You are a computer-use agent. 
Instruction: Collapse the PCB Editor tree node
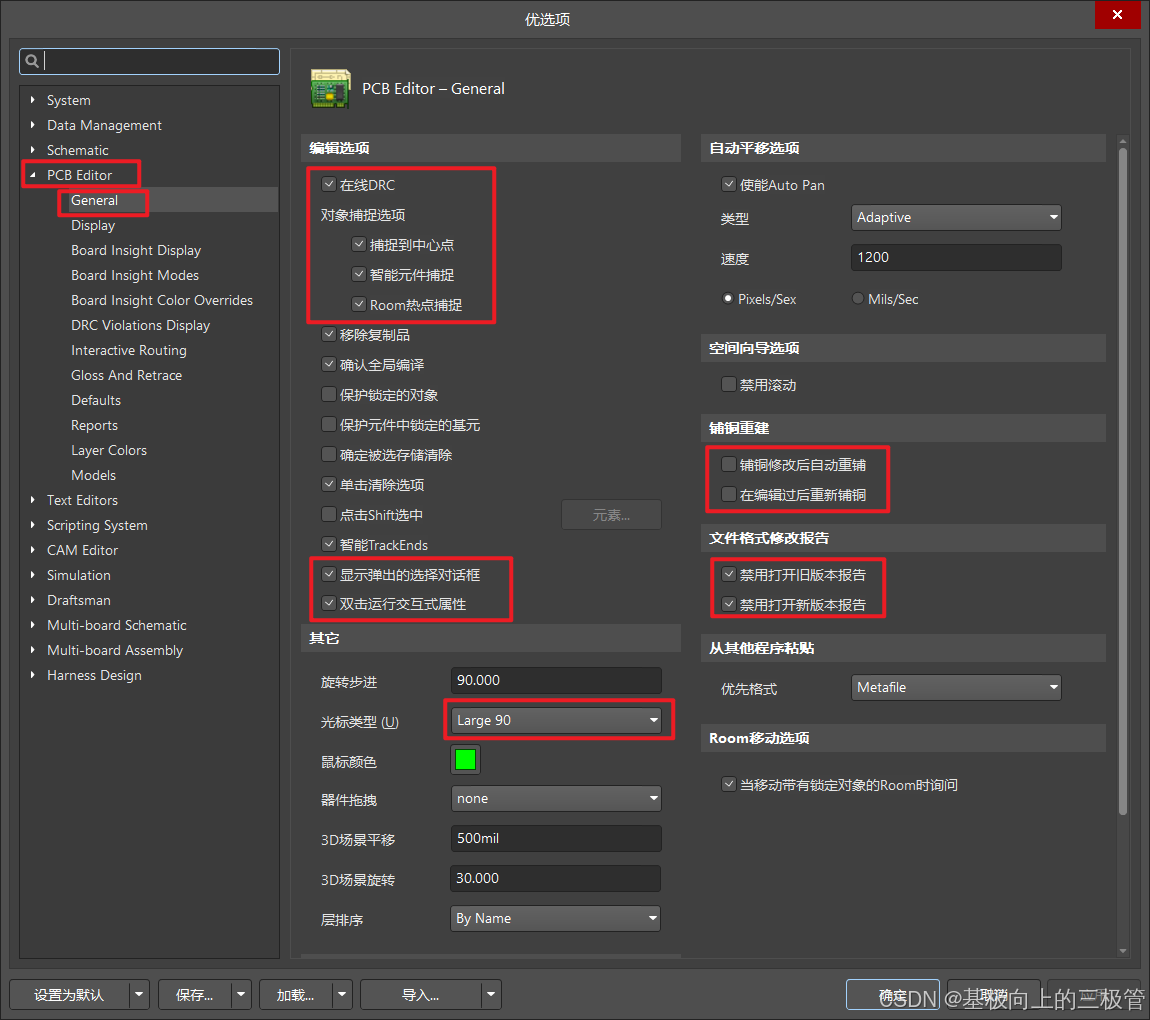(x=32, y=175)
